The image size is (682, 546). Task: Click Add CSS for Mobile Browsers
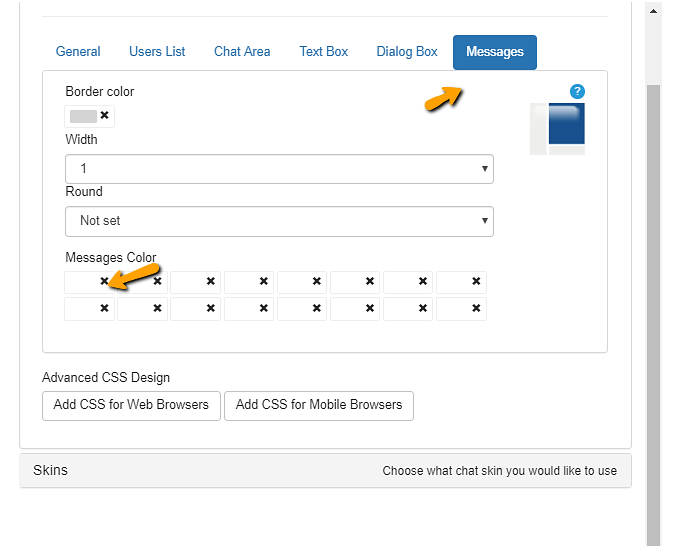tap(319, 405)
